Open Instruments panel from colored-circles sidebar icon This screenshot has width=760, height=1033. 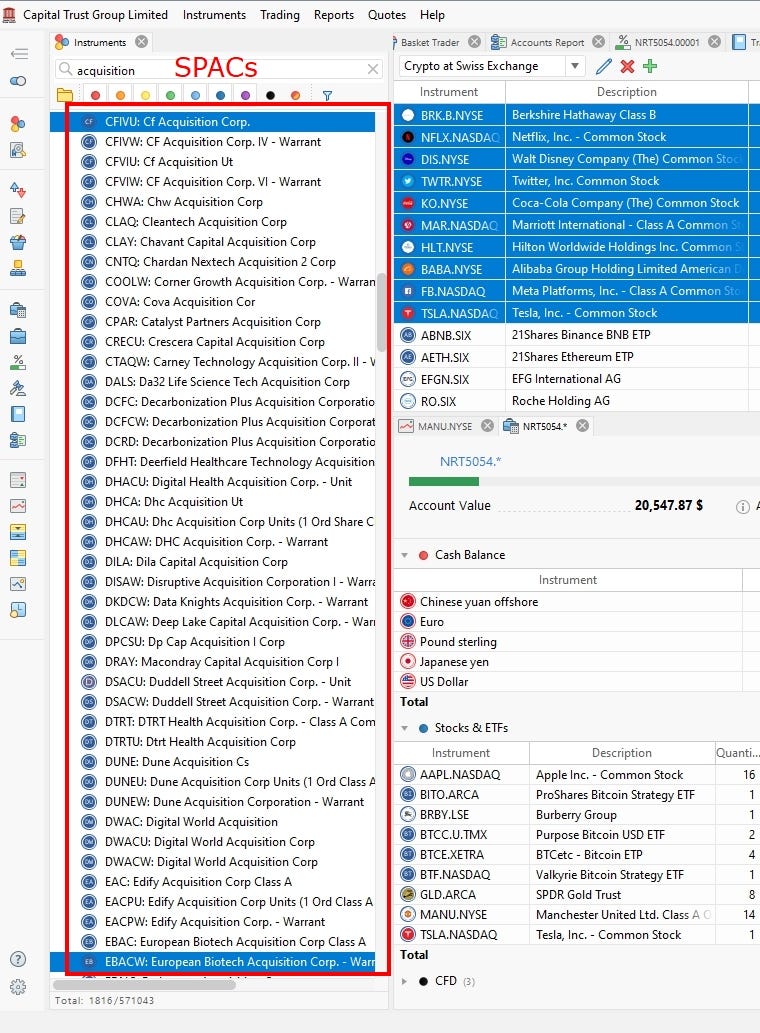[x=18, y=123]
